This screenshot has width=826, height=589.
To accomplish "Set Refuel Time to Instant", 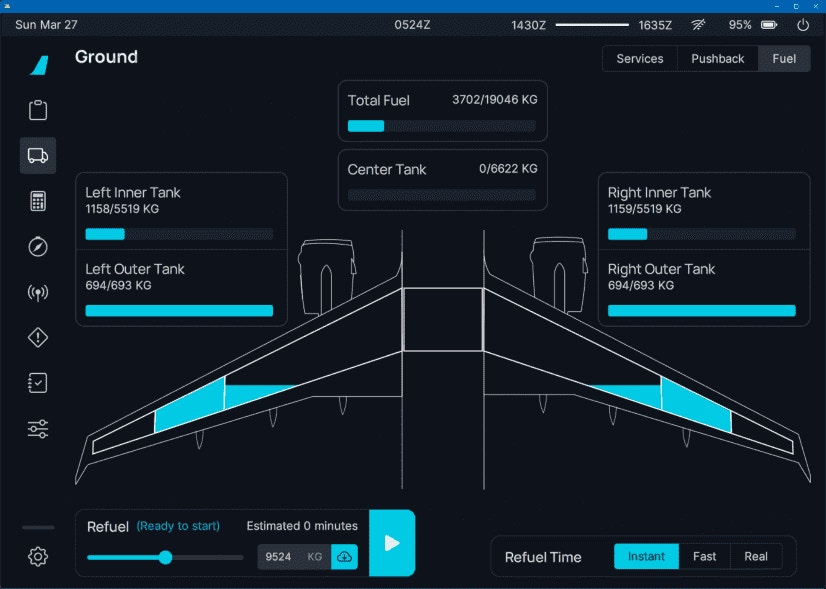I will pyautogui.click(x=646, y=557).
